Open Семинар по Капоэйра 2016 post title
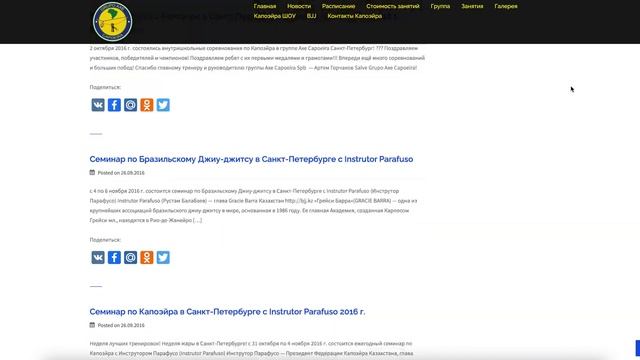The image size is (640, 360). 227,312
